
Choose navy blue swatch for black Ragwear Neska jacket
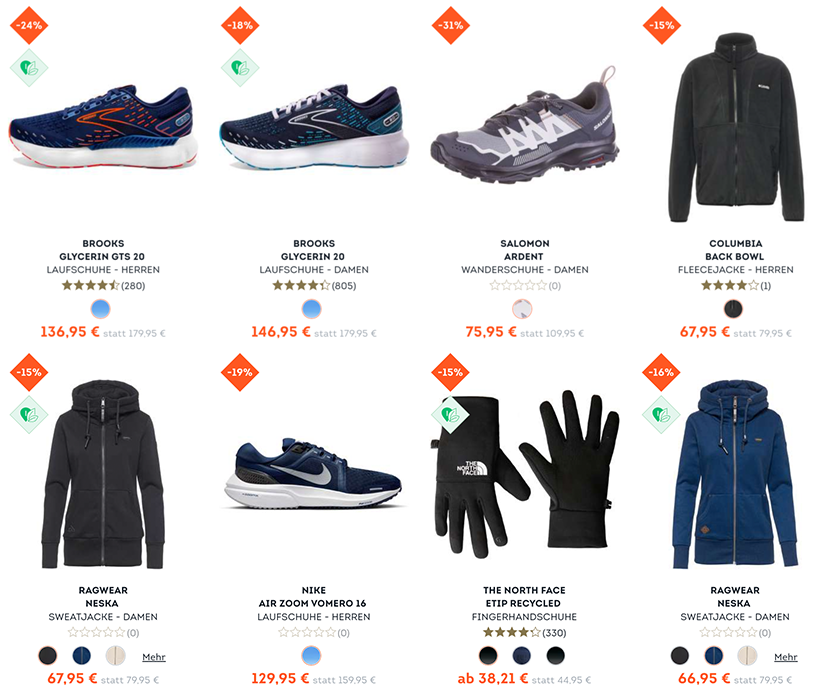pos(81,655)
